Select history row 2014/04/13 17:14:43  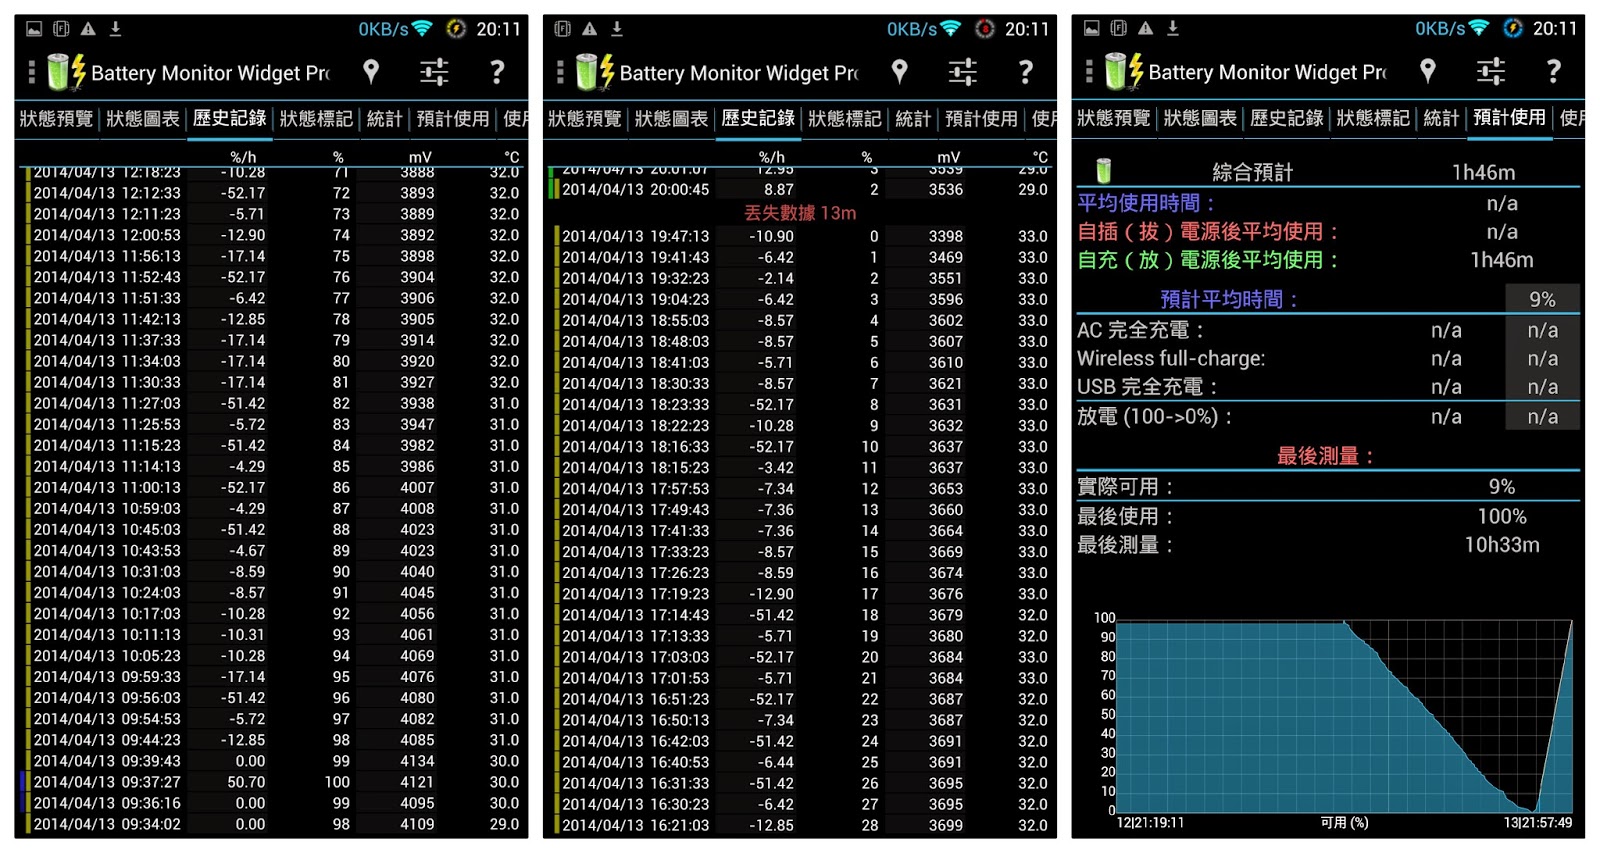(800, 614)
